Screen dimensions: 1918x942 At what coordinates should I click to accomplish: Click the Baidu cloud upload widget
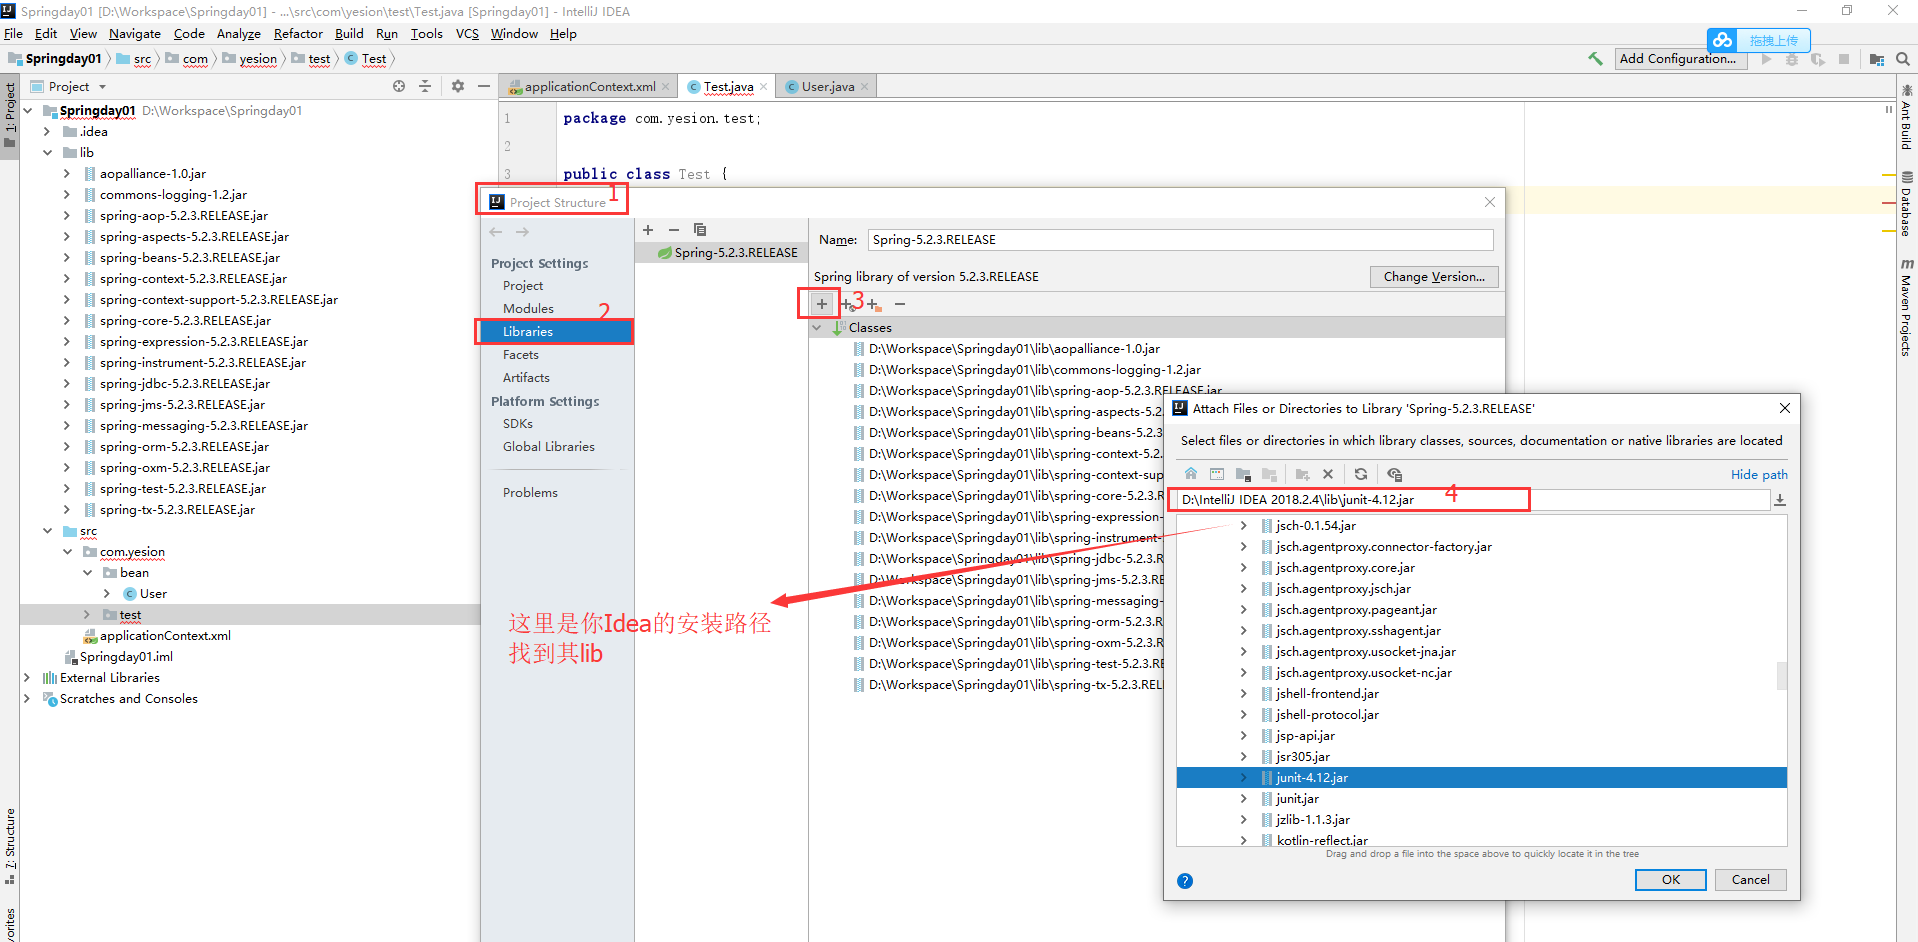(1759, 40)
